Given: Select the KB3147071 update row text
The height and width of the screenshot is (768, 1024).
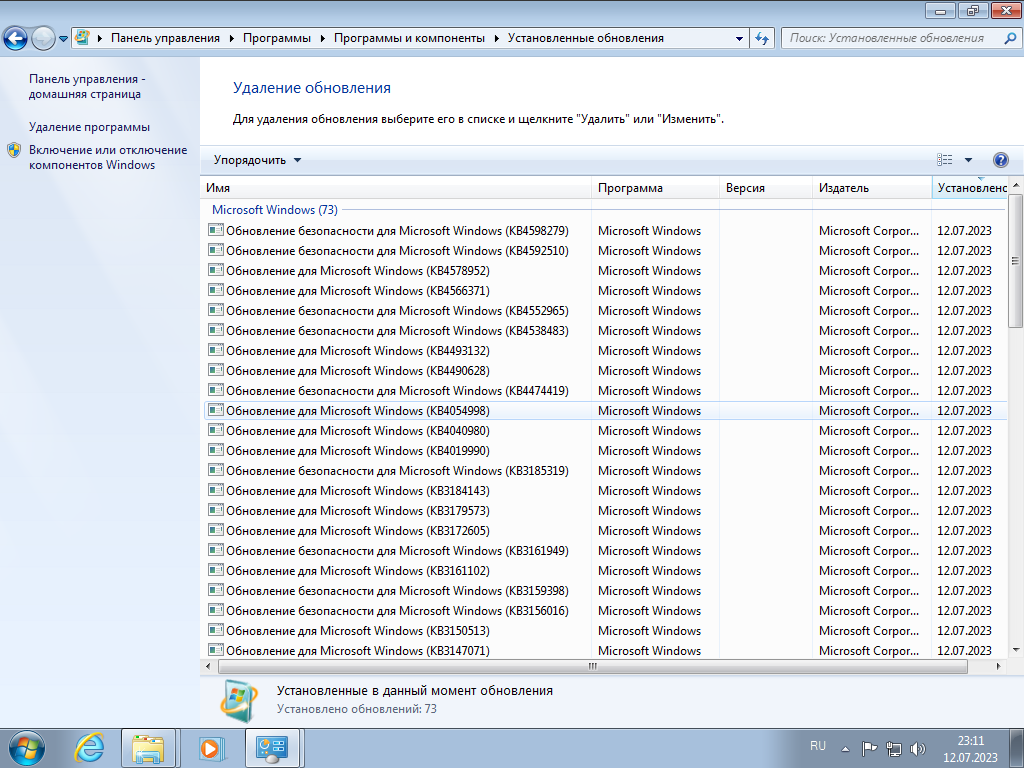Looking at the screenshot, I should point(358,650).
